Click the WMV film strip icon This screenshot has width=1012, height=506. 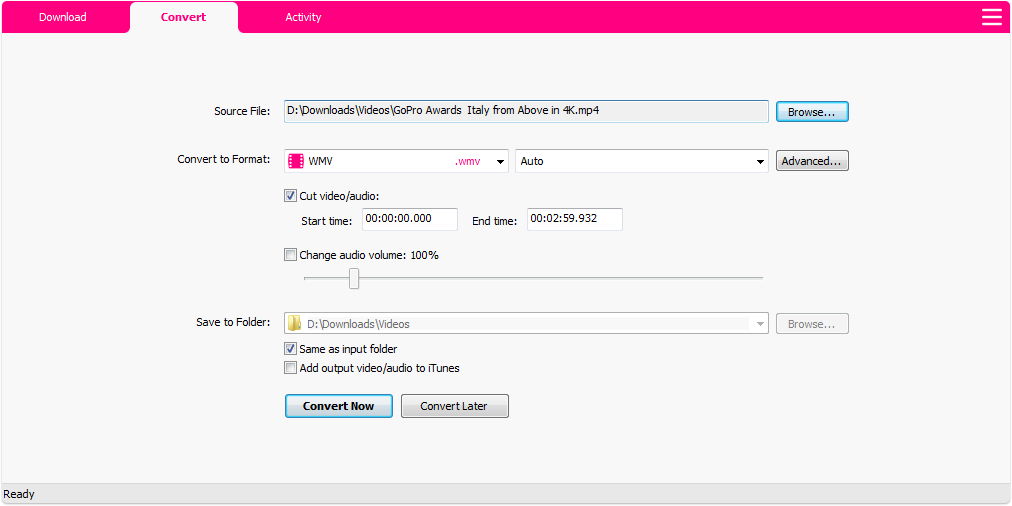[x=295, y=161]
